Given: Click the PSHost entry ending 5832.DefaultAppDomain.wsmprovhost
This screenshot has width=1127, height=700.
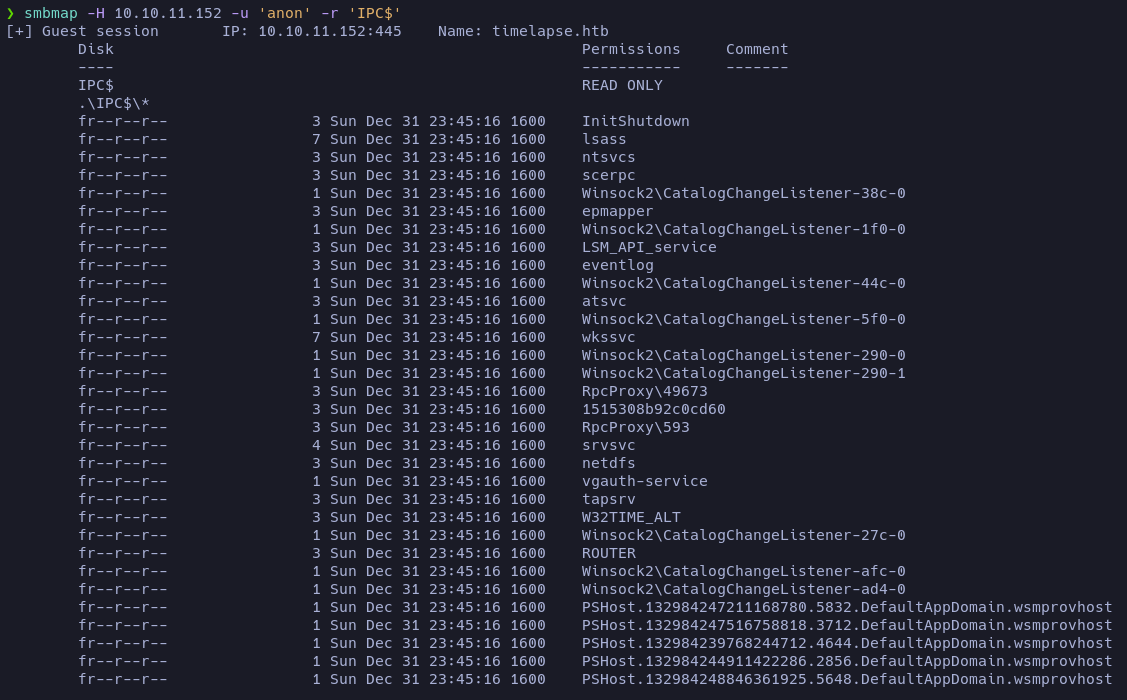Looking at the screenshot, I should [x=847, y=607].
